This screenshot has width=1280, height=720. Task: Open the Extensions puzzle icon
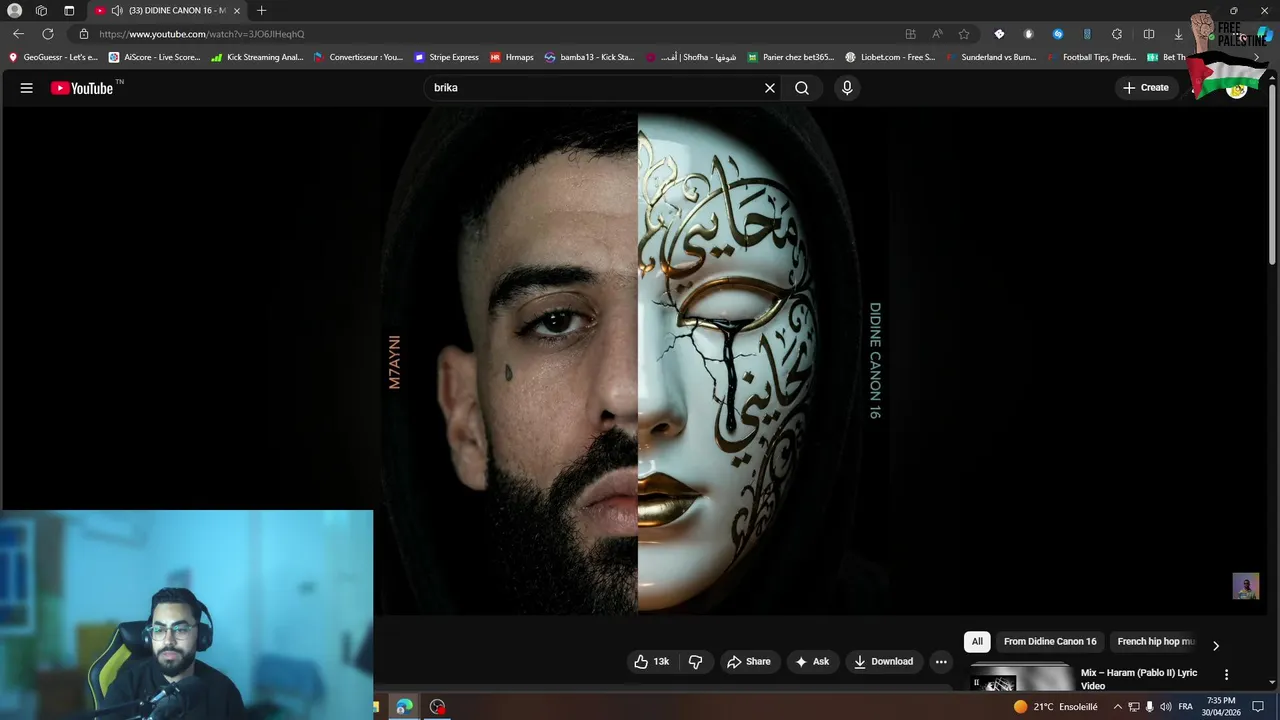(1117, 34)
